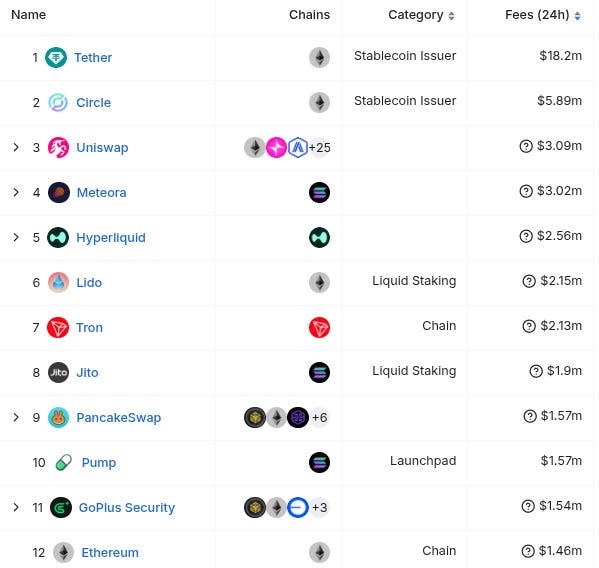
Task: Click the GoPlus Security logo
Action: tap(61, 508)
